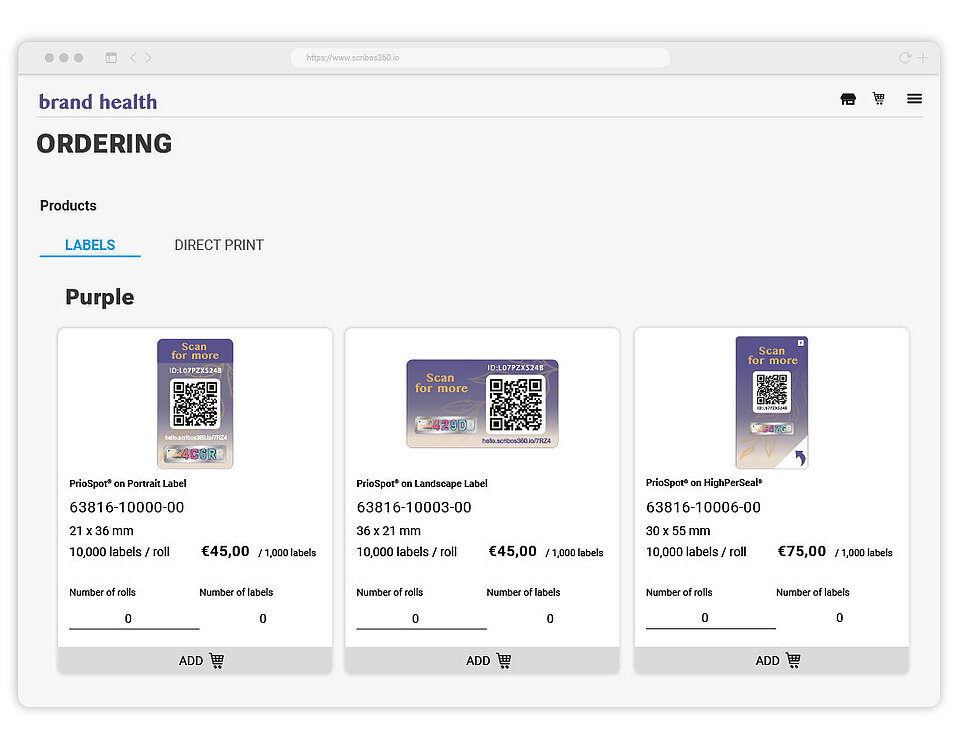Click the browser reload icon
955x744 pixels.
[x=905, y=58]
